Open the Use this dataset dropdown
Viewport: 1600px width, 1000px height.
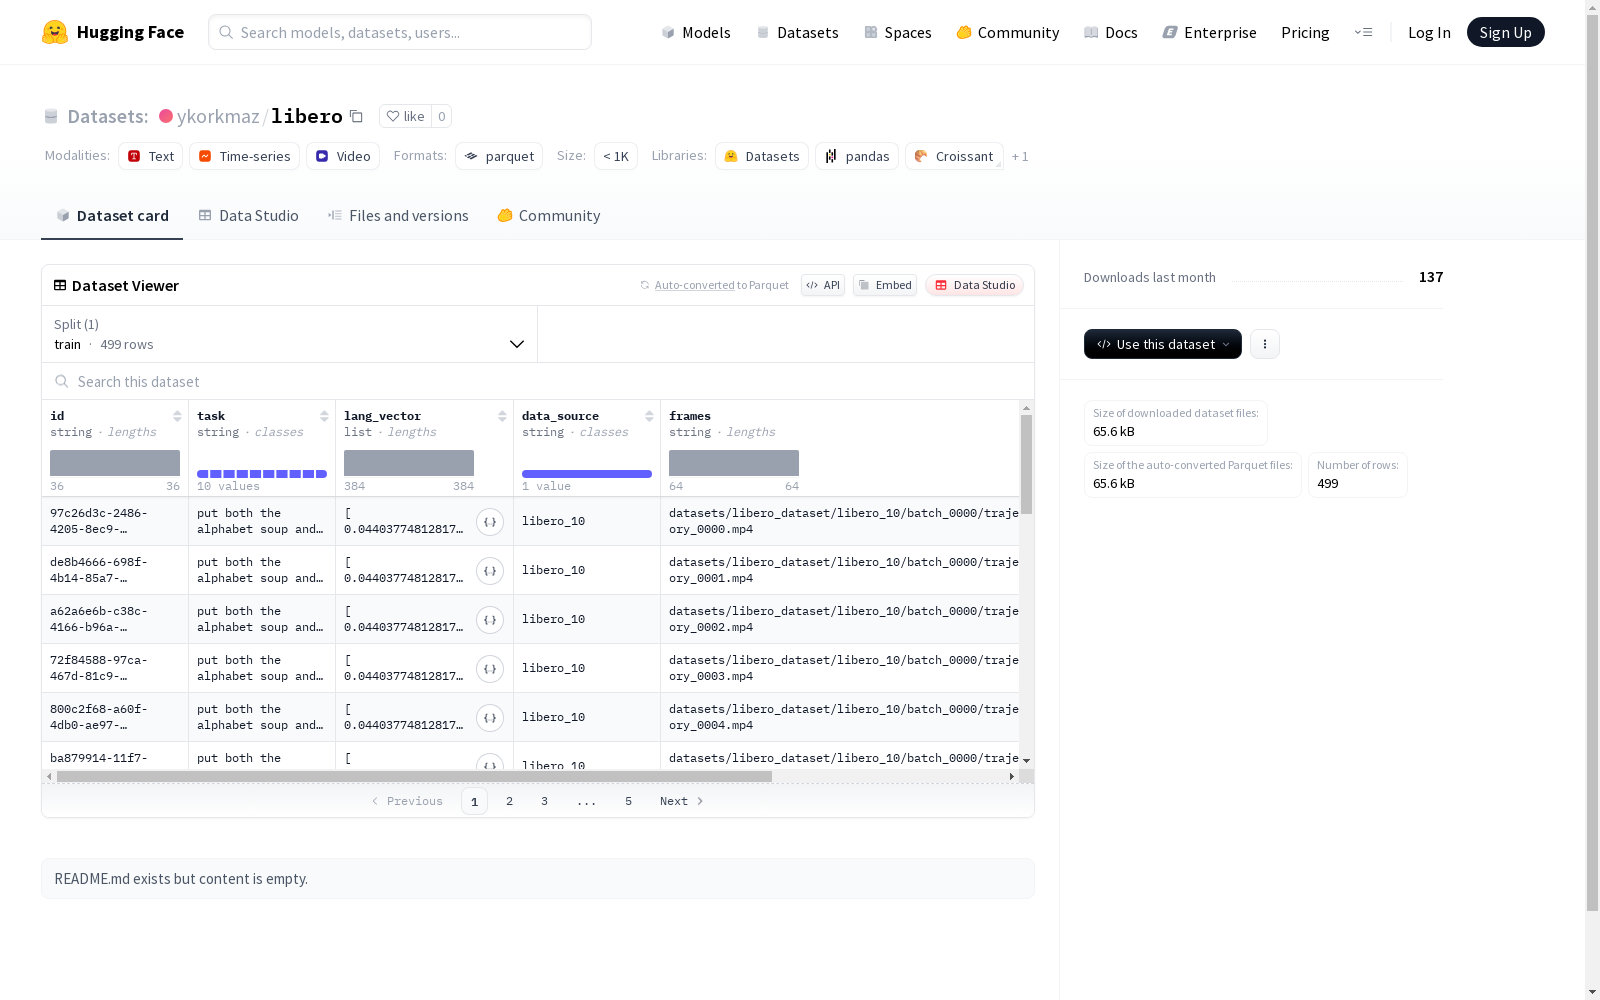(1163, 344)
